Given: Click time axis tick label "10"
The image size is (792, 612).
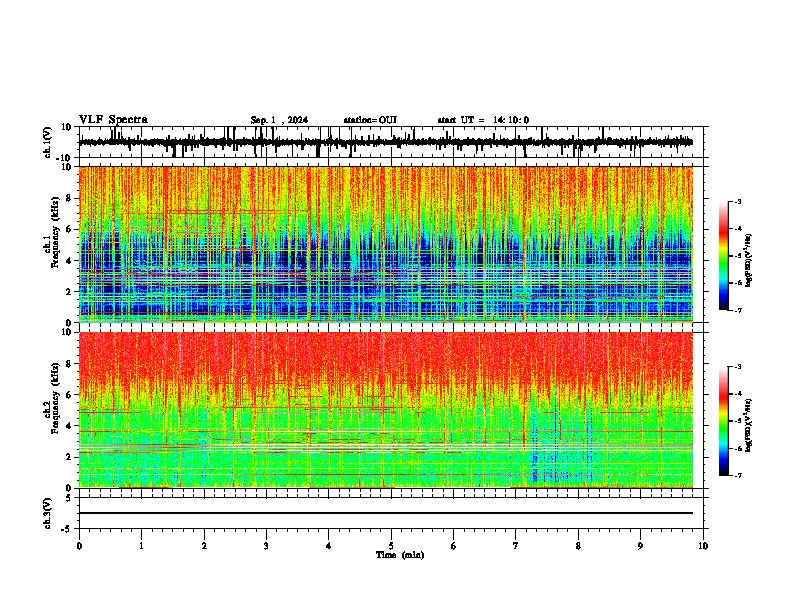Looking at the screenshot, I should 703,546.
